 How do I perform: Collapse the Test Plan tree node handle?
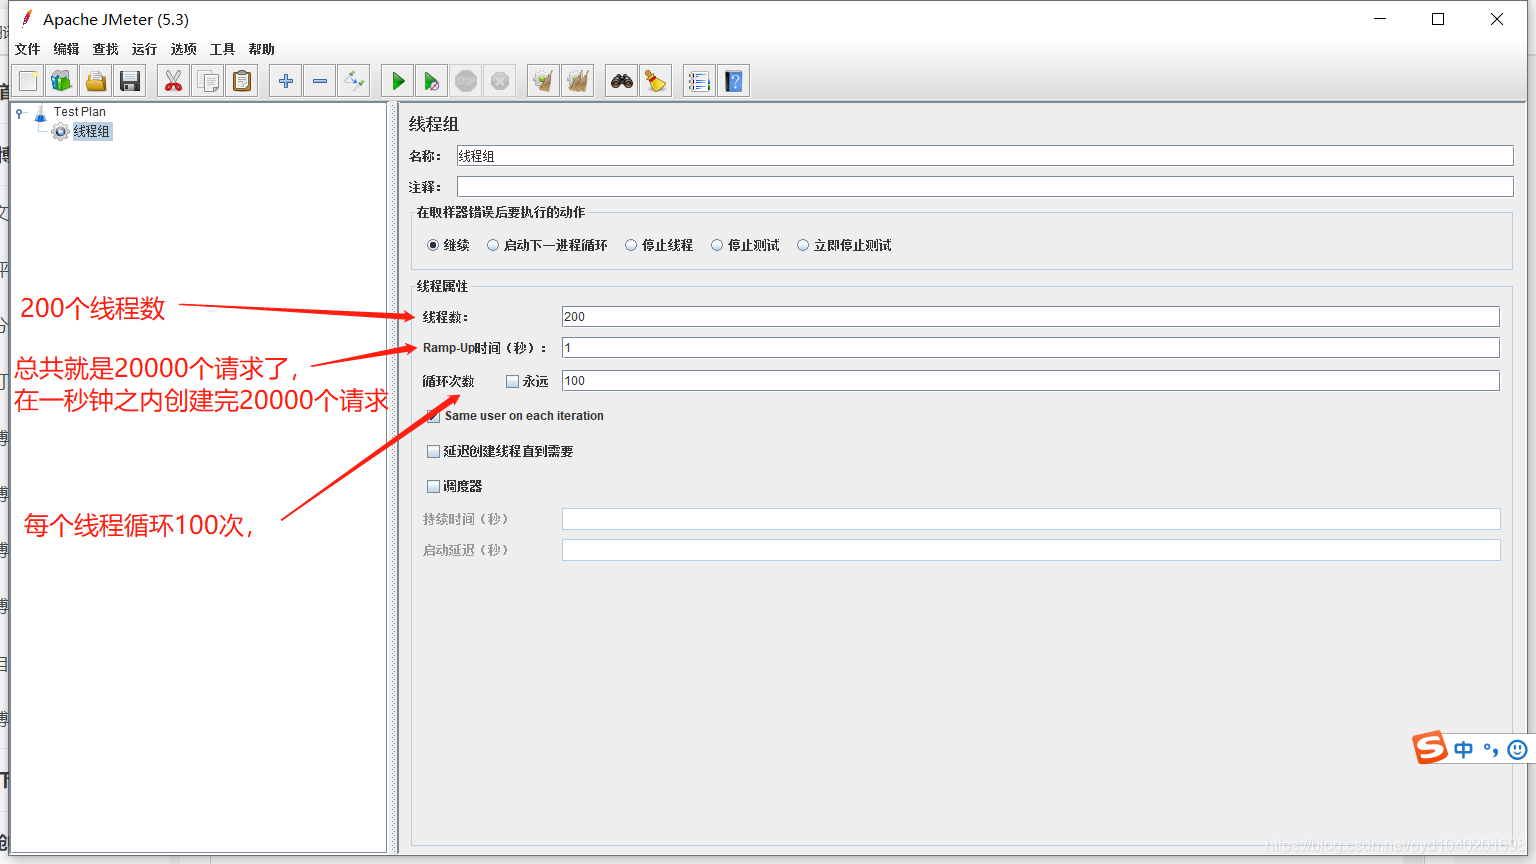19,113
